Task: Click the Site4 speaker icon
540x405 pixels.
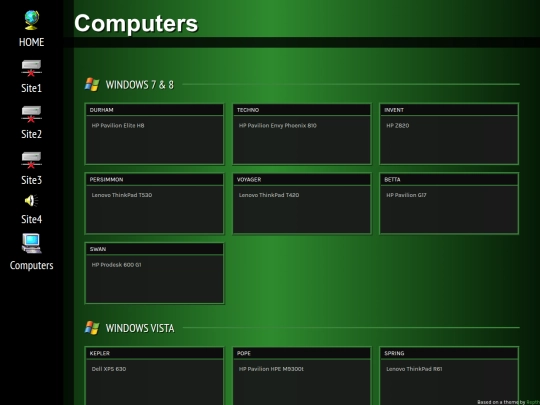Action: tap(31, 200)
